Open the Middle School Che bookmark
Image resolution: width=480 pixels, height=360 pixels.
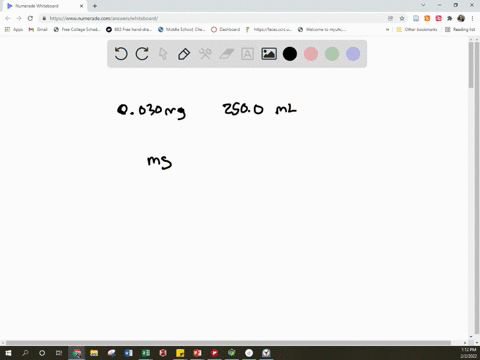coord(182,29)
